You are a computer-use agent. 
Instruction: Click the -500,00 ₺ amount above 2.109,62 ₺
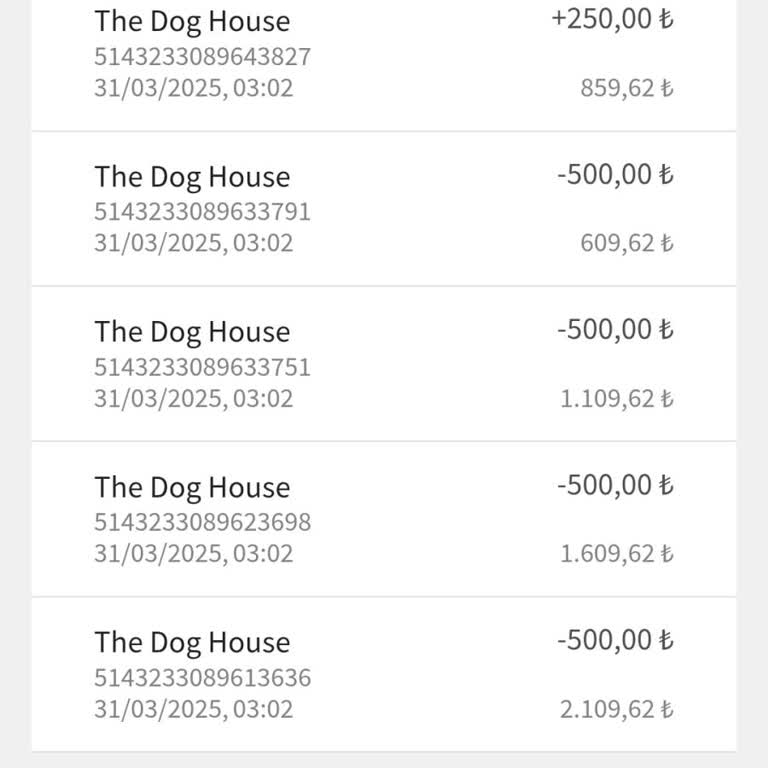615,641
